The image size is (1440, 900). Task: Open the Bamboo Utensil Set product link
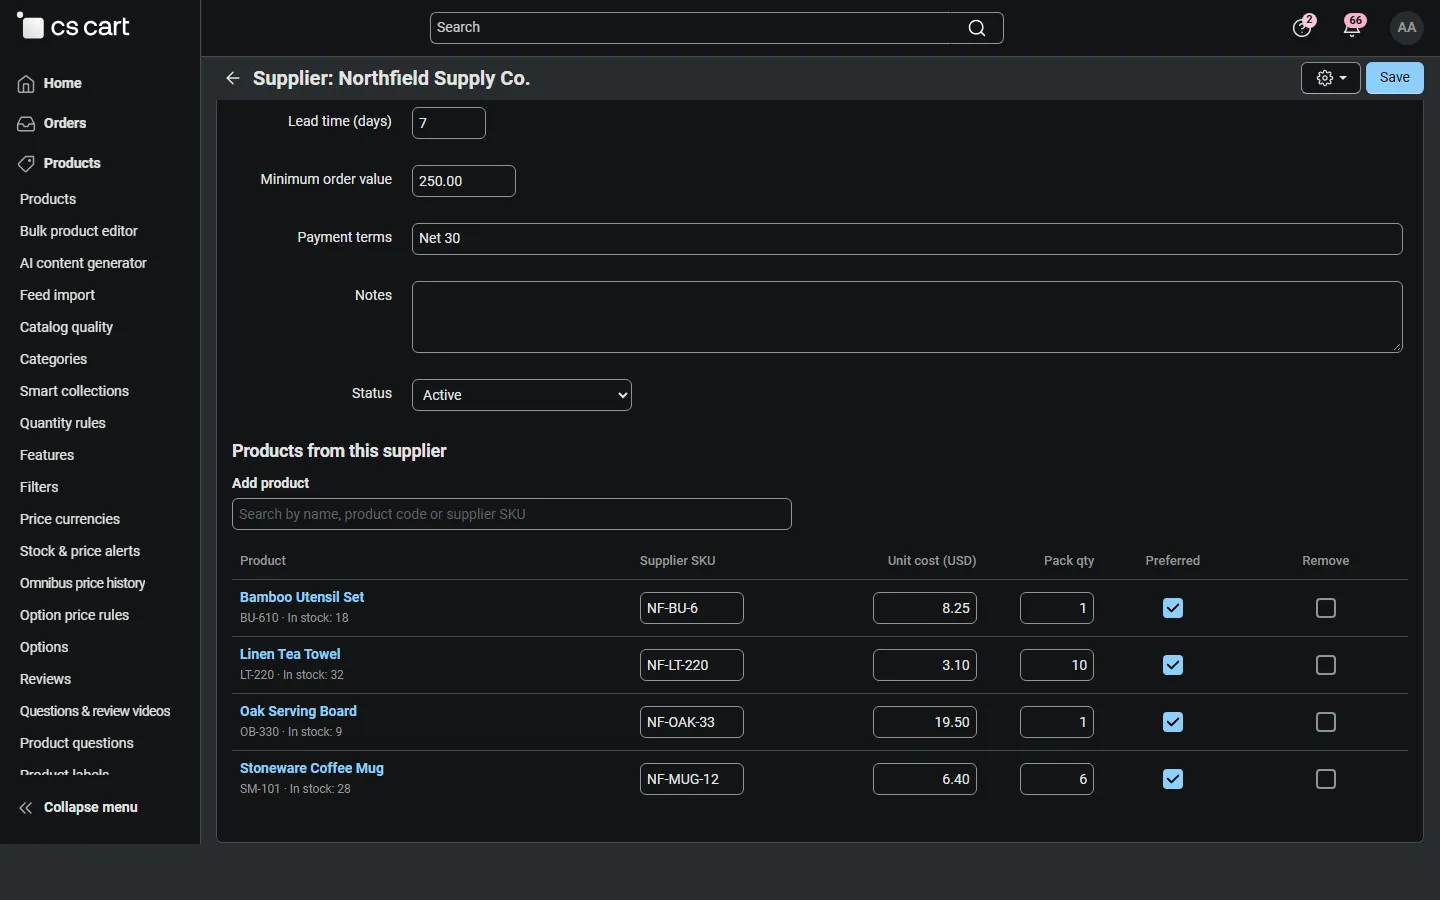tap(302, 597)
